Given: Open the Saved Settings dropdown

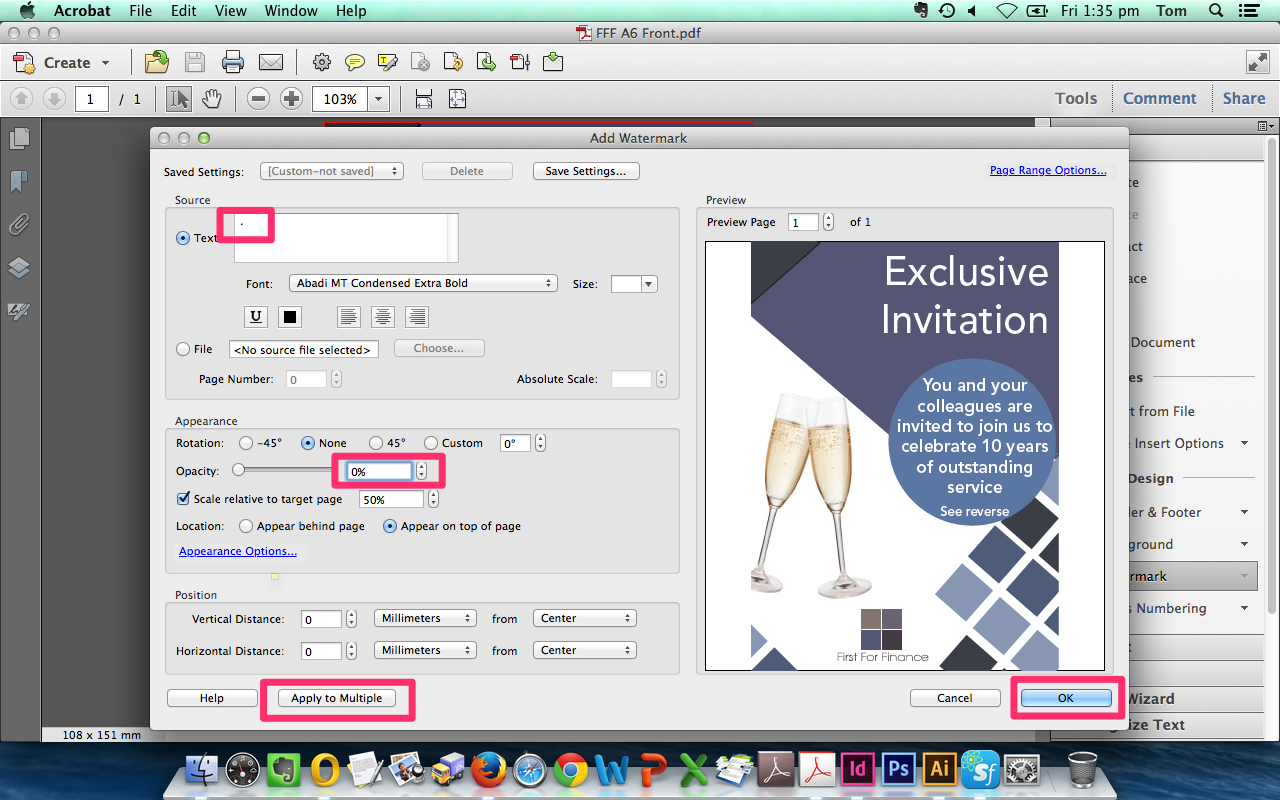Looking at the screenshot, I should pos(331,170).
